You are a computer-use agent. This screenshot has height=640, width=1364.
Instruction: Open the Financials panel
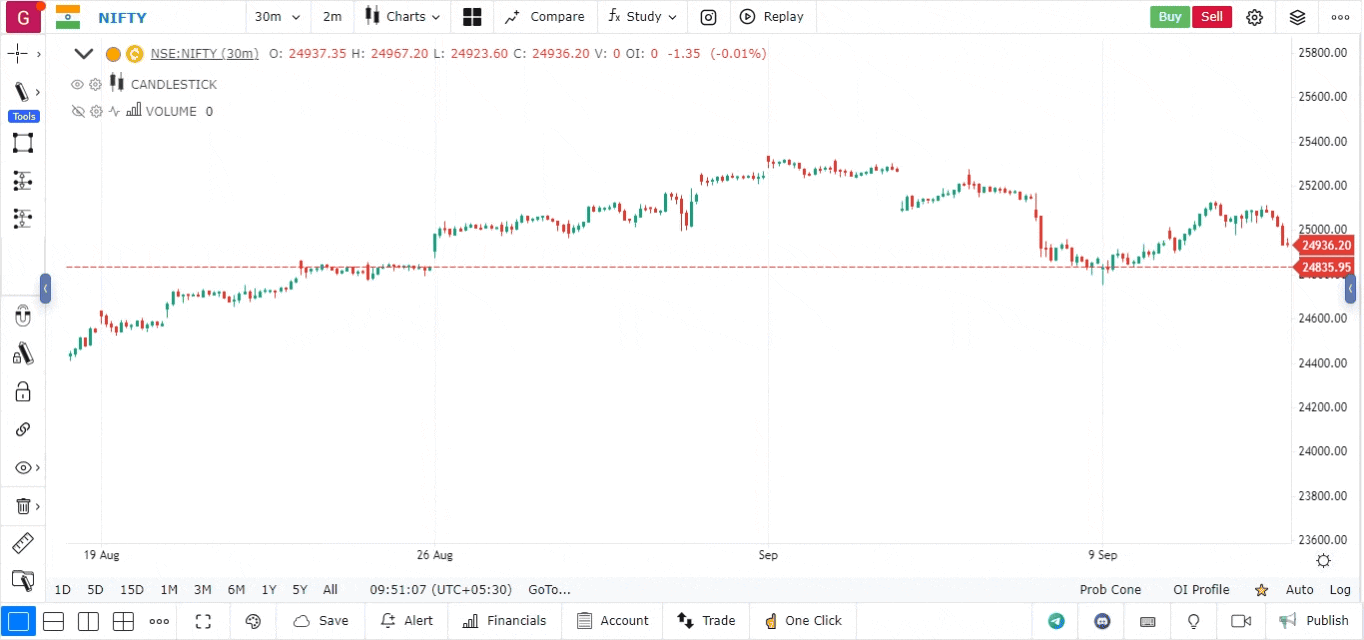505,621
